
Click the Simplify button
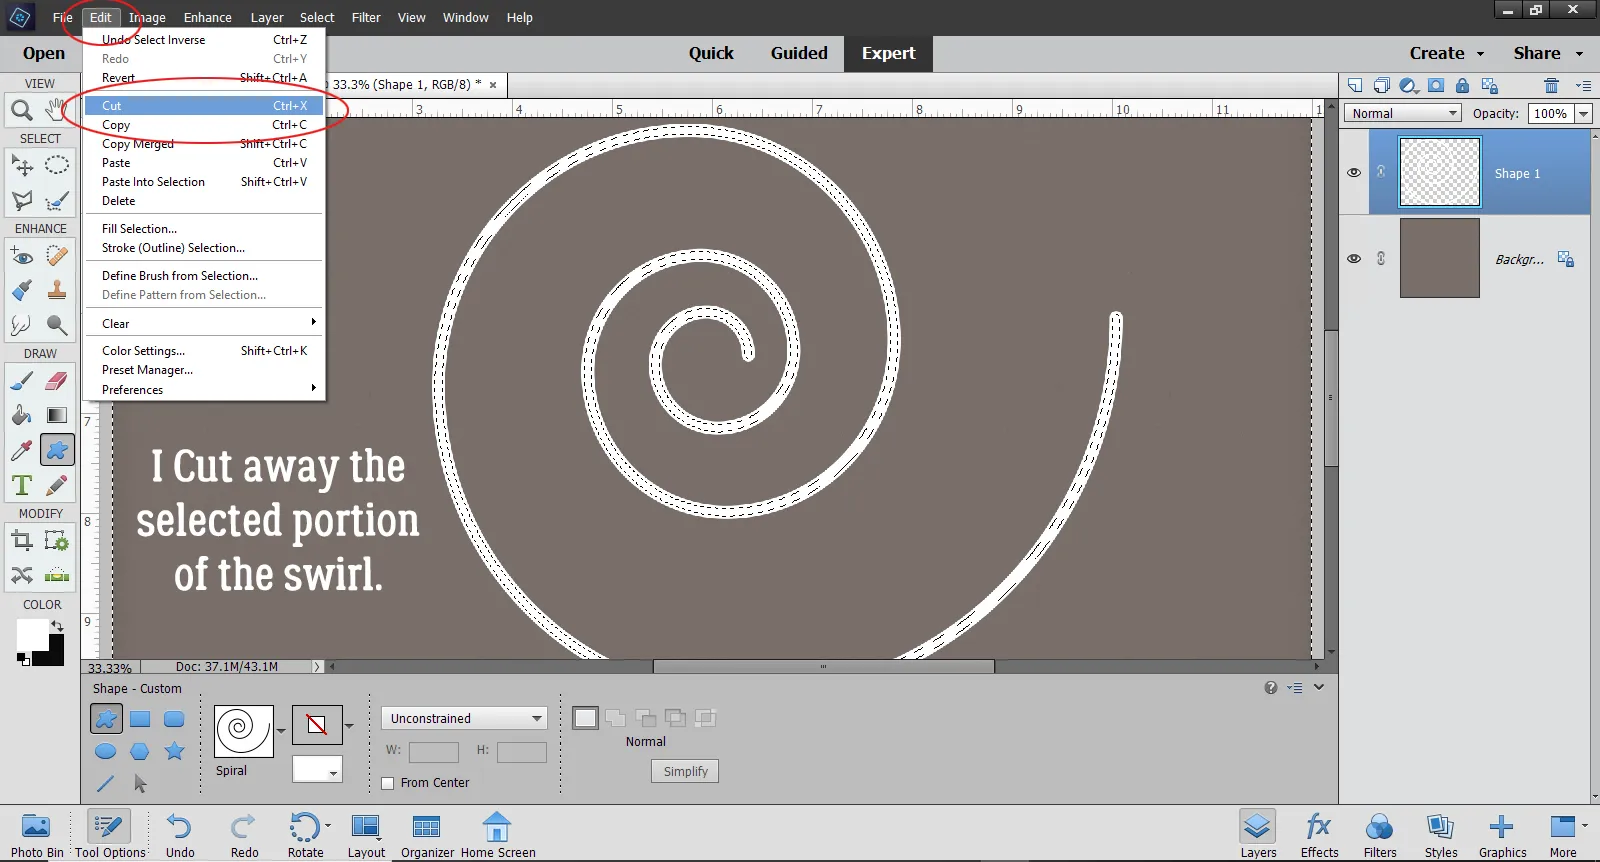pos(685,771)
